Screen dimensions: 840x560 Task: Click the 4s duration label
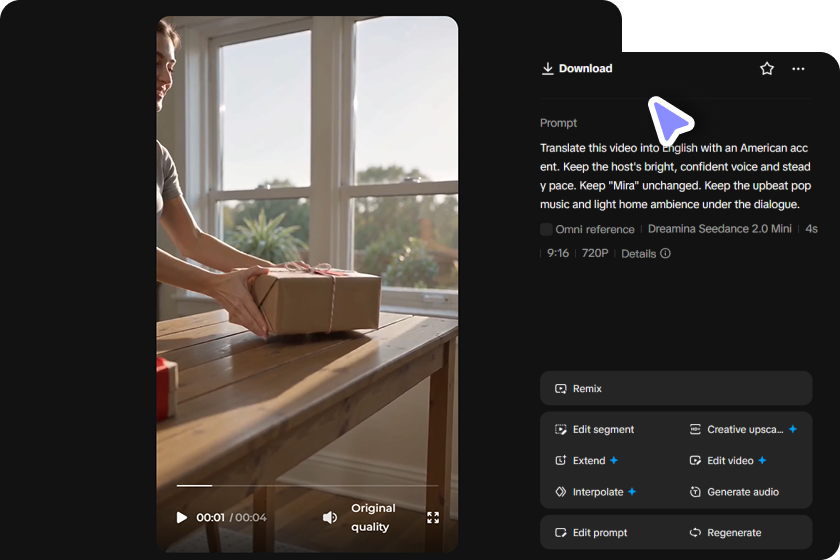[811, 229]
